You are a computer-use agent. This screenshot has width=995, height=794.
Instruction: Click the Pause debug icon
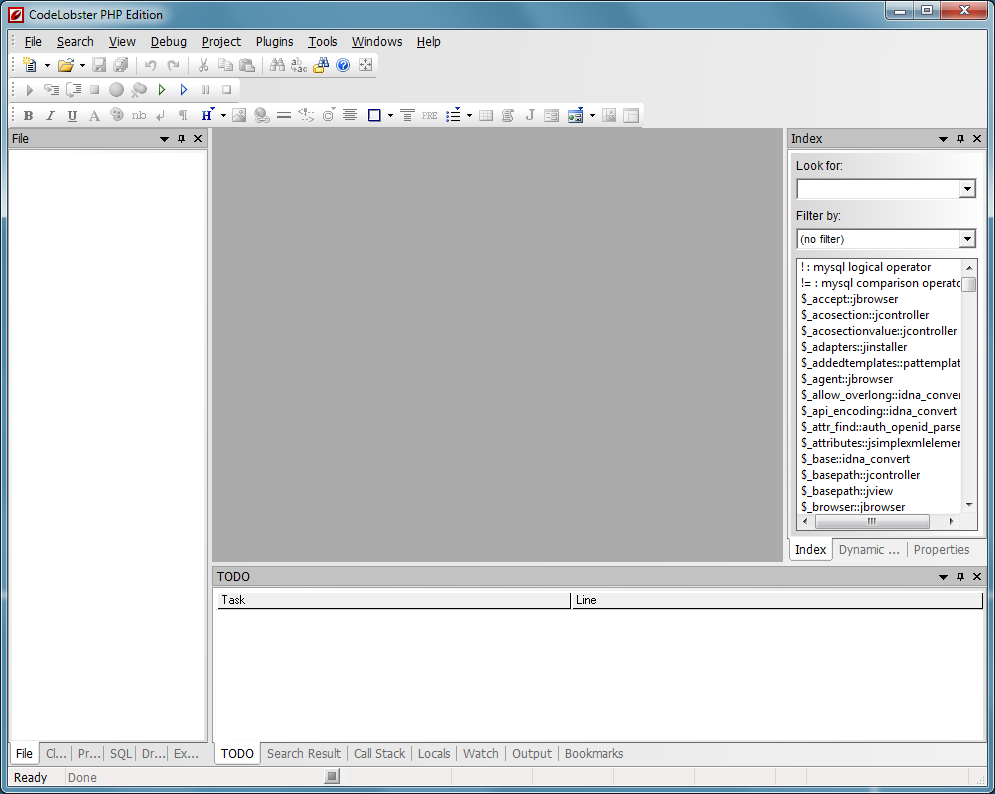tap(206, 89)
